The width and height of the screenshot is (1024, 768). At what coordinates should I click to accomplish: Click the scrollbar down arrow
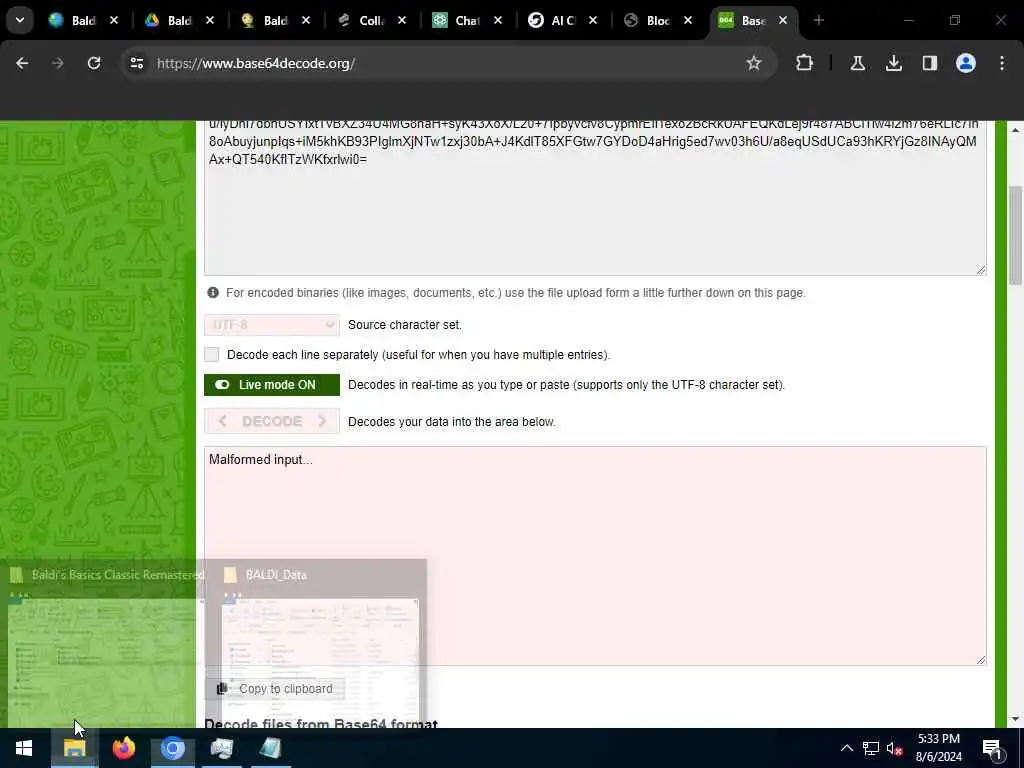(x=1015, y=719)
